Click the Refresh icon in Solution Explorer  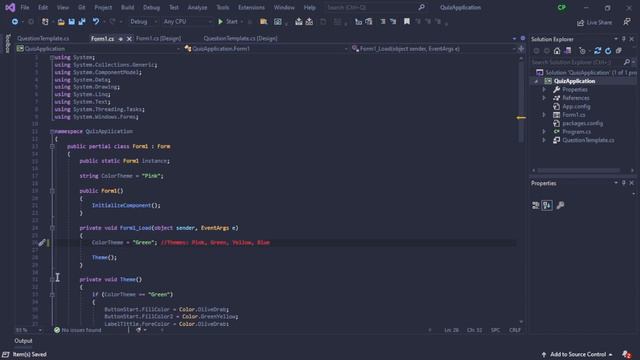point(608,51)
